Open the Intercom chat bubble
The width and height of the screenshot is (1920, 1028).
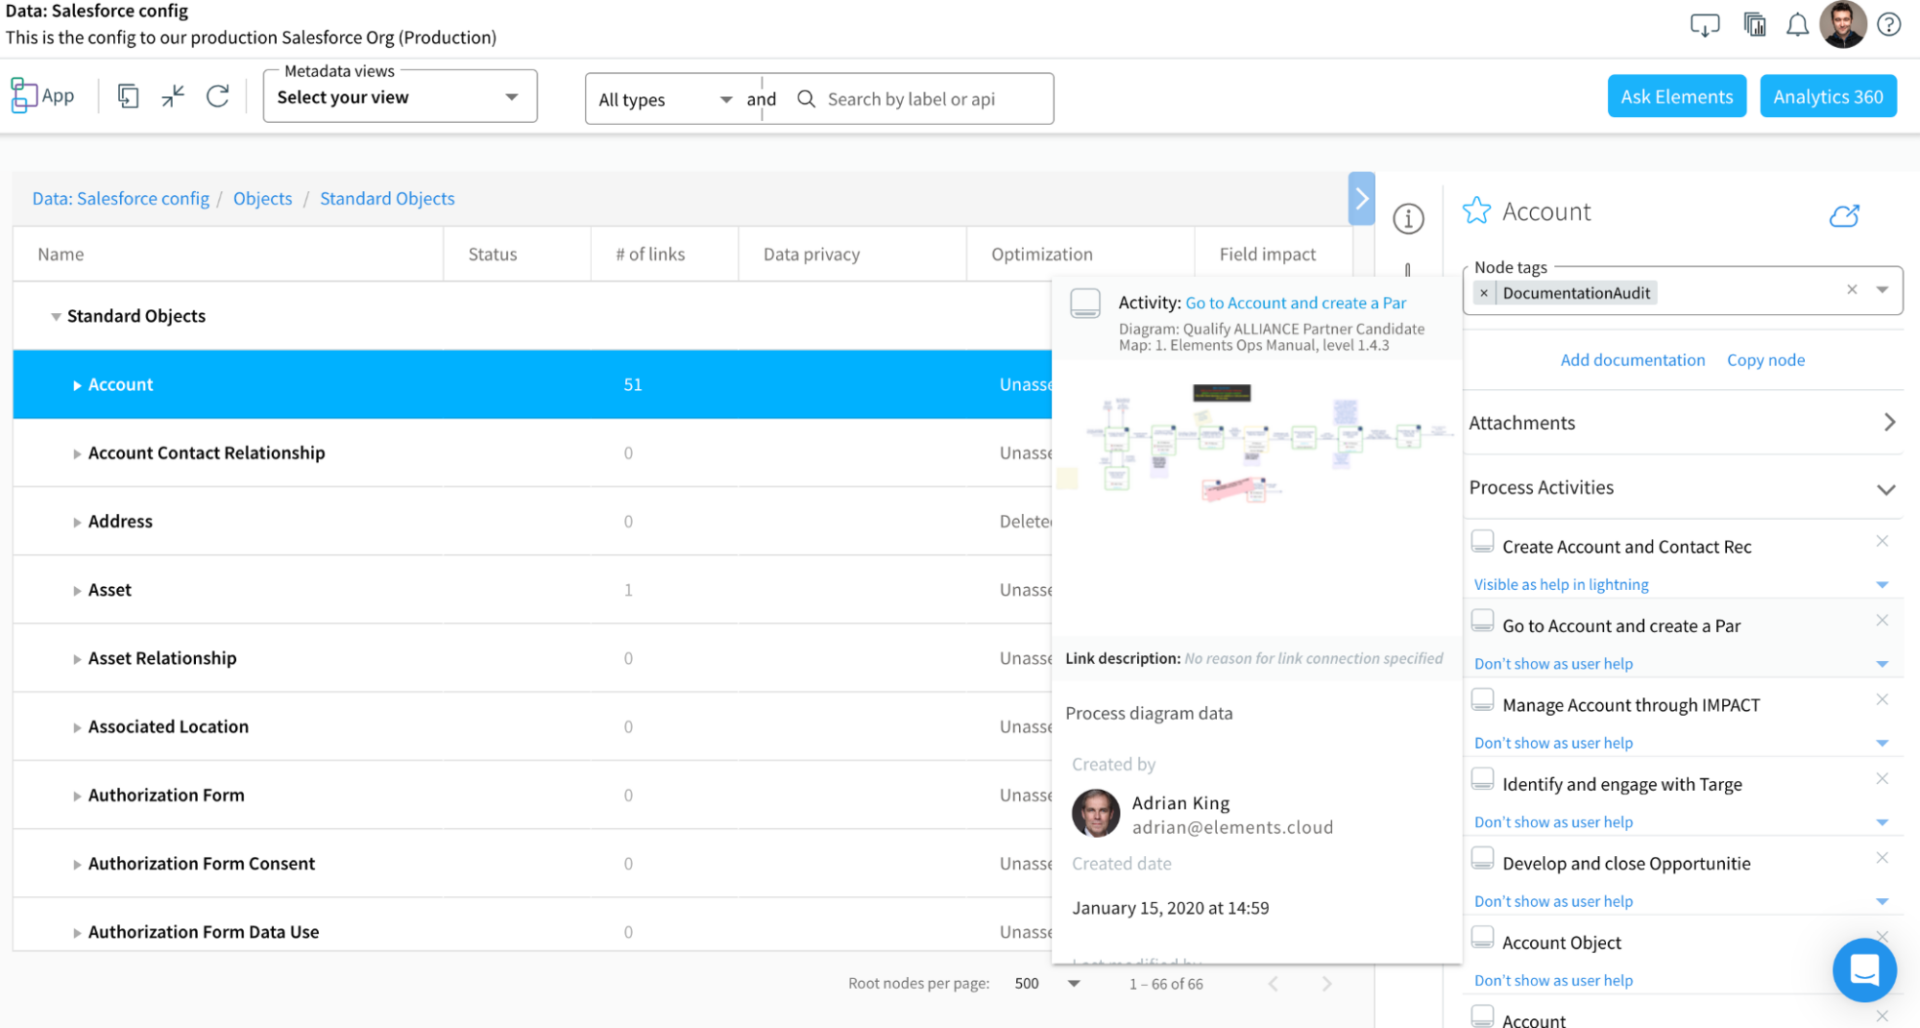click(x=1864, y=970)
